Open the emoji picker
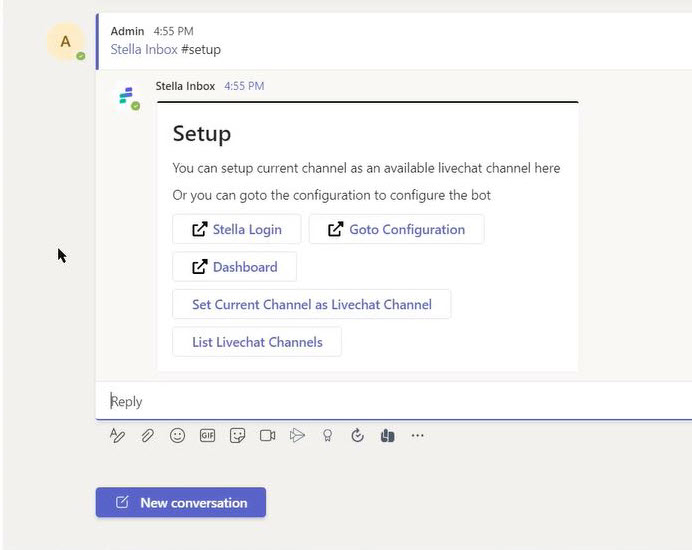Image resolution: width=692 pixels, height=550 pixels. point(177,436)
